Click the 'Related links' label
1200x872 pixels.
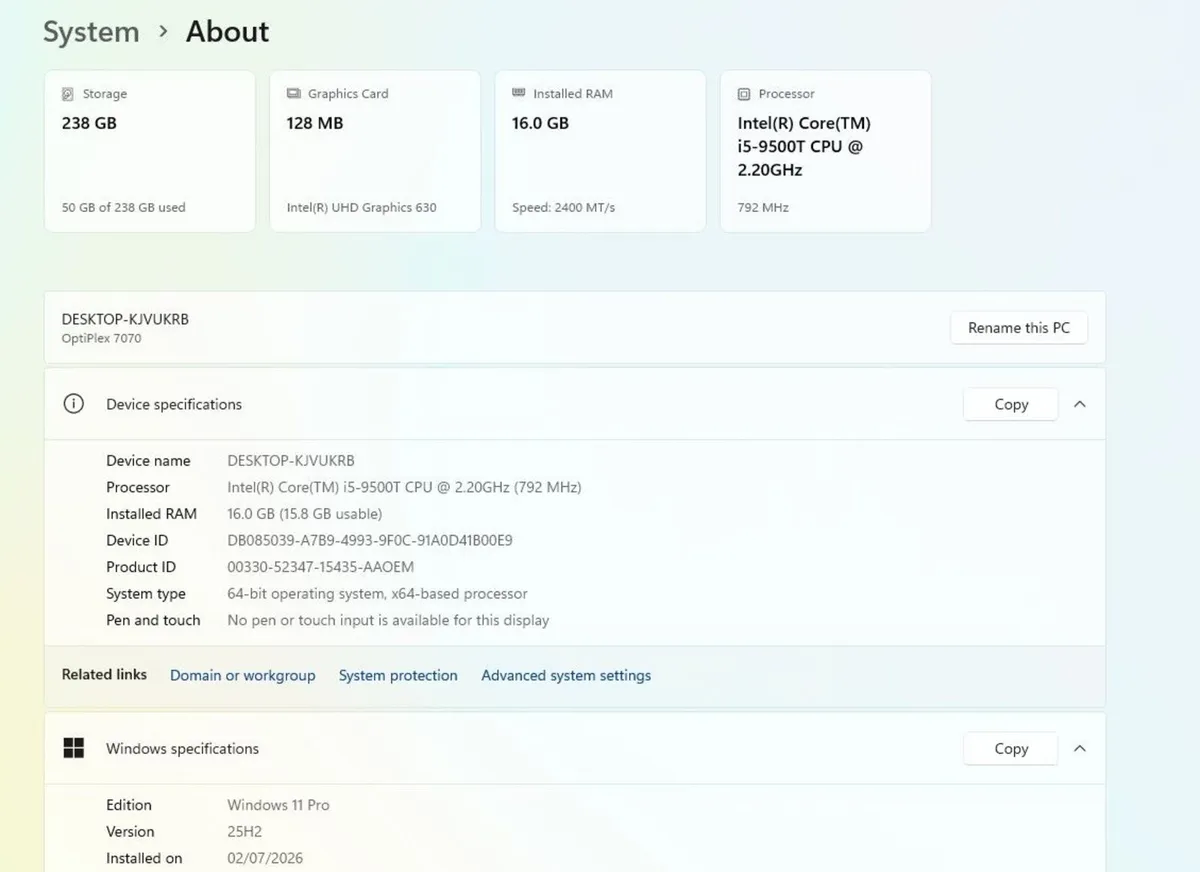click(104, 675)
